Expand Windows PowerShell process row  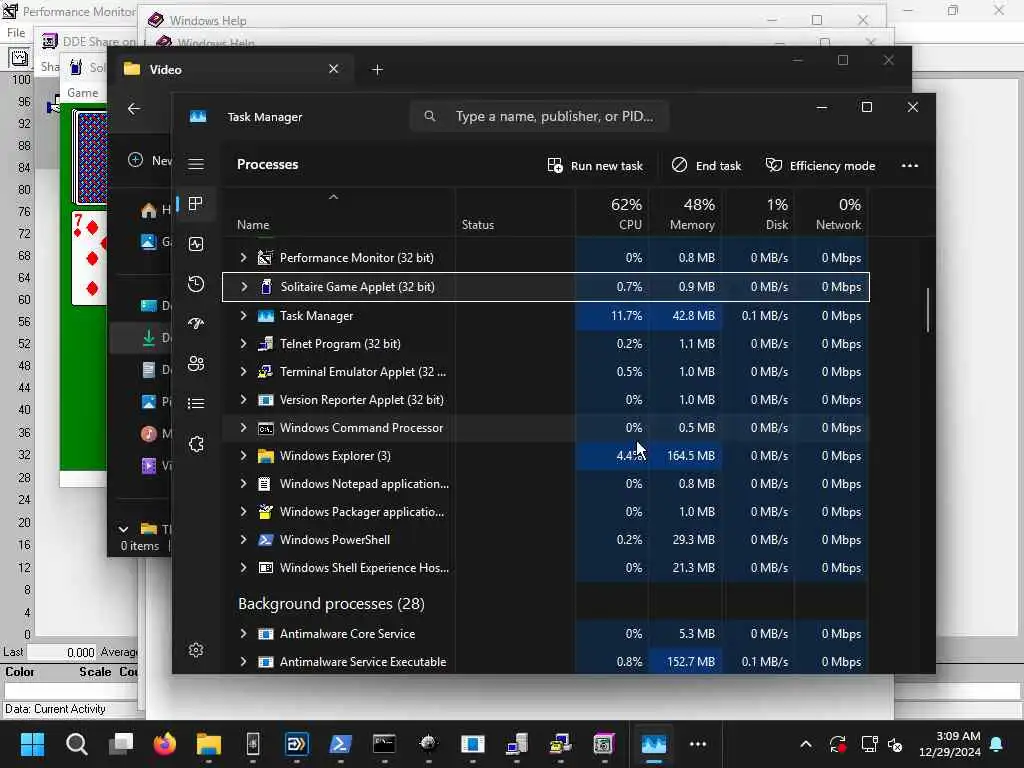243,540
